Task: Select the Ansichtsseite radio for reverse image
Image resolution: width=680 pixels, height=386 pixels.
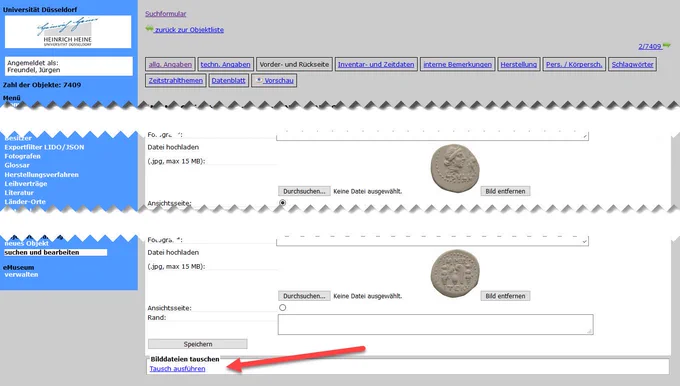Action: [283, 307]
